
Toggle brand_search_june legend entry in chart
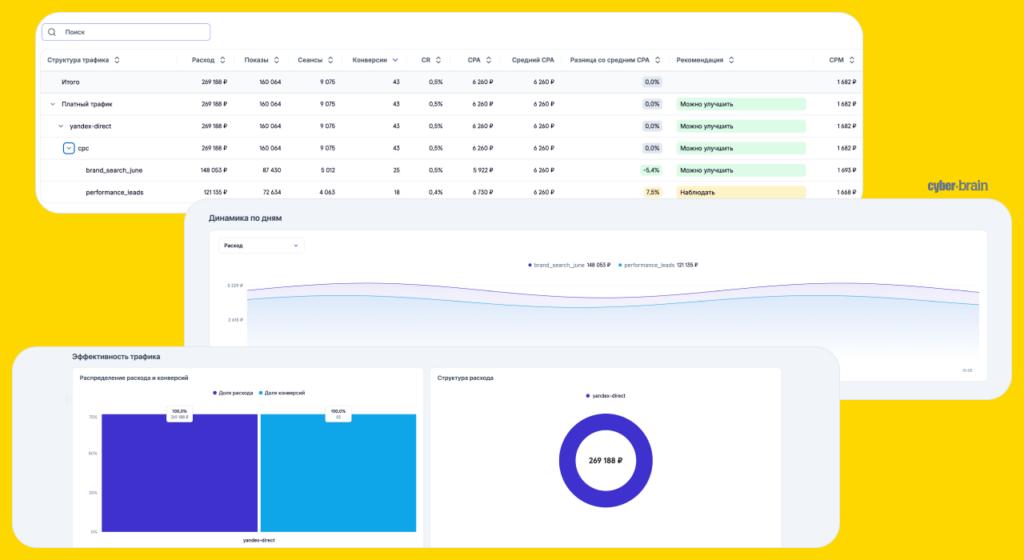[x=569, y=265]
